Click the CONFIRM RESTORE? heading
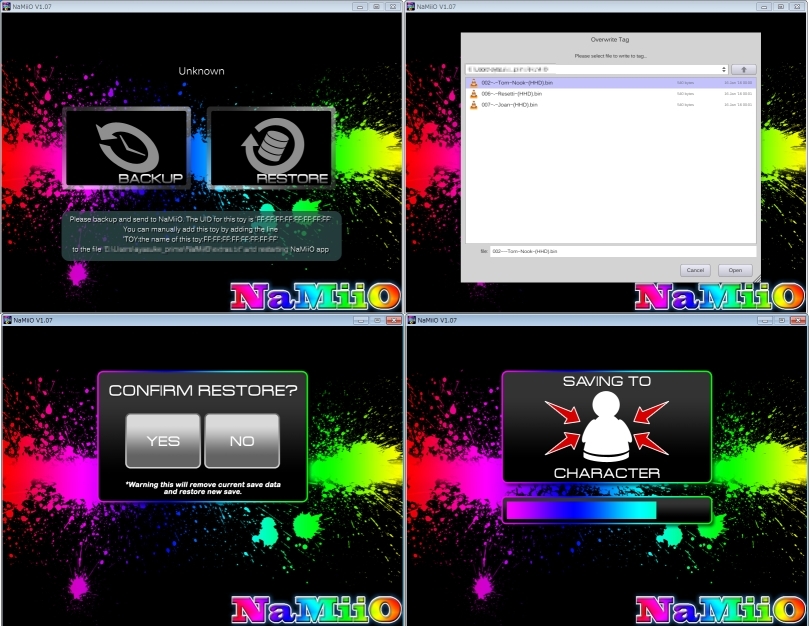809x626 pixels. click(x=203, y=390)
